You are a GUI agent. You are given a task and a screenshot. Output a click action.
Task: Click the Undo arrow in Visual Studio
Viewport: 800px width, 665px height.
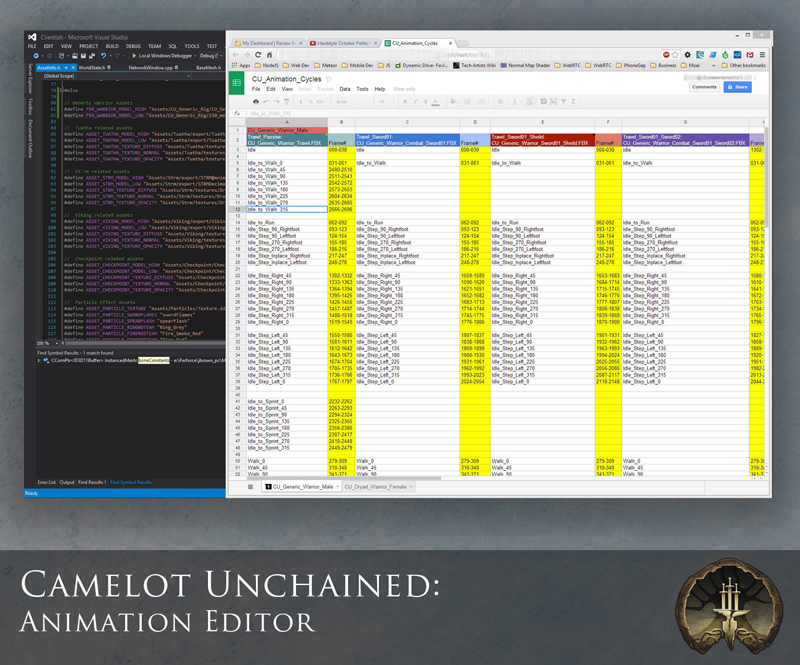[x=104, y=56]
